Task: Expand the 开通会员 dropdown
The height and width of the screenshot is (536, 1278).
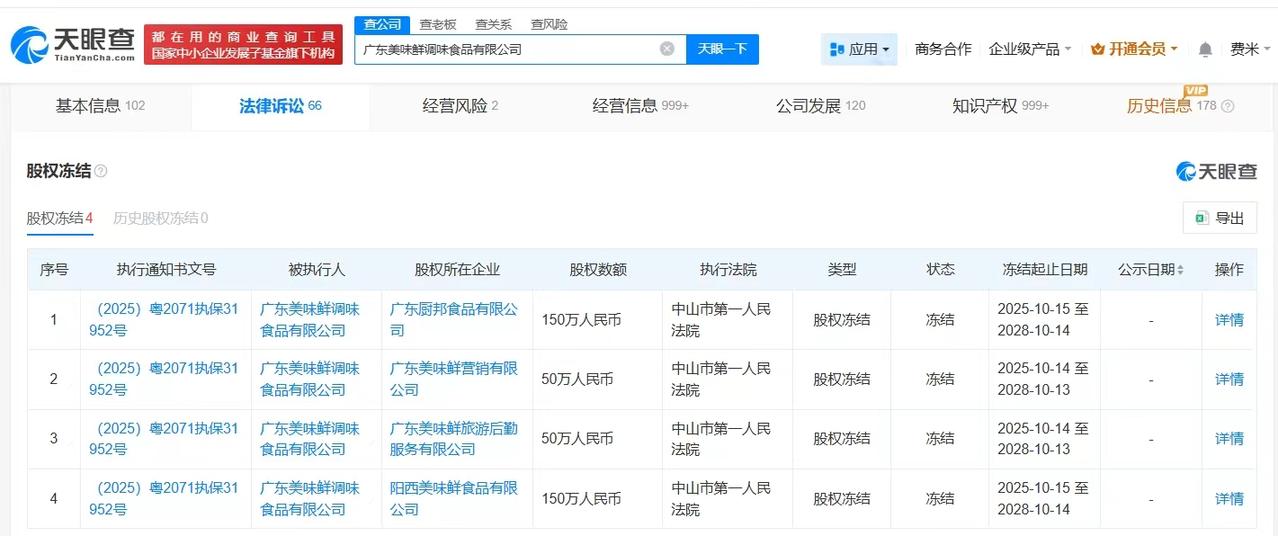Action: pos(1134,49)
